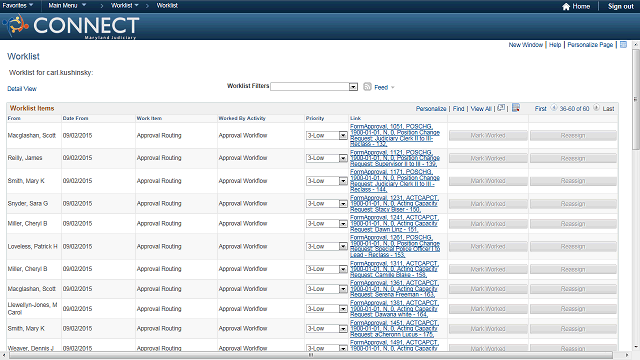
Task: Open the grid zoom popup icon
Action: 501,108
